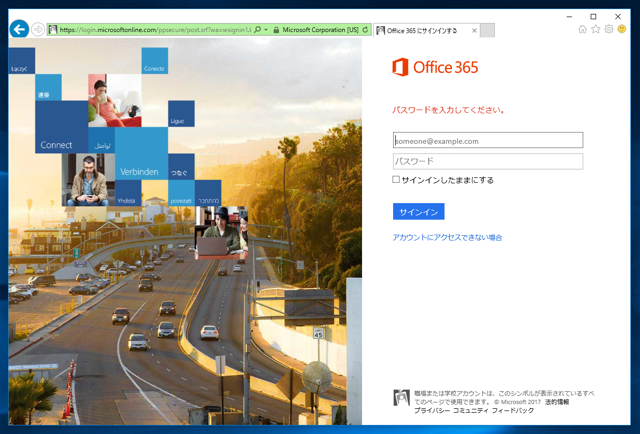Click the red パスワードを入力してください message

449,110
